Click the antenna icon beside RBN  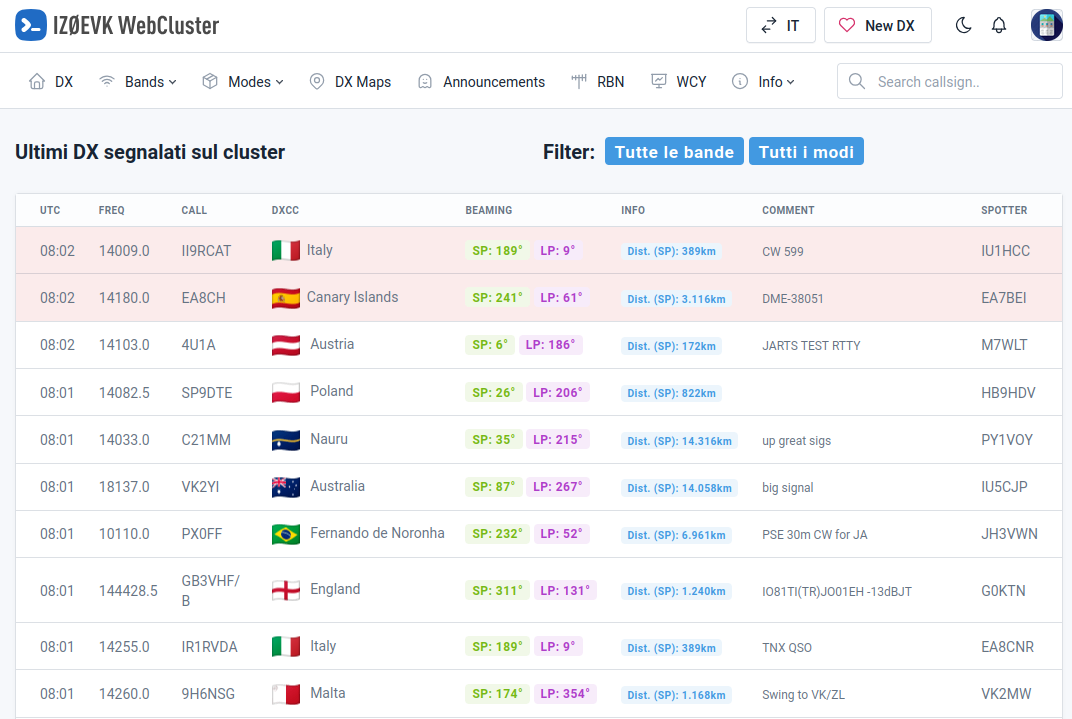[579, 82]
